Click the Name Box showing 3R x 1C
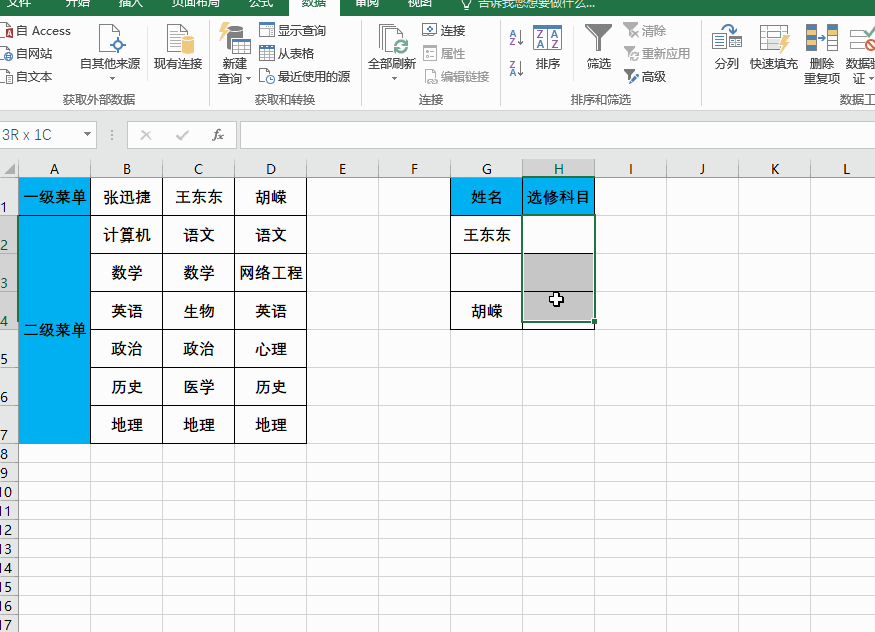This screenshot has width=875, height=632. 40,135
